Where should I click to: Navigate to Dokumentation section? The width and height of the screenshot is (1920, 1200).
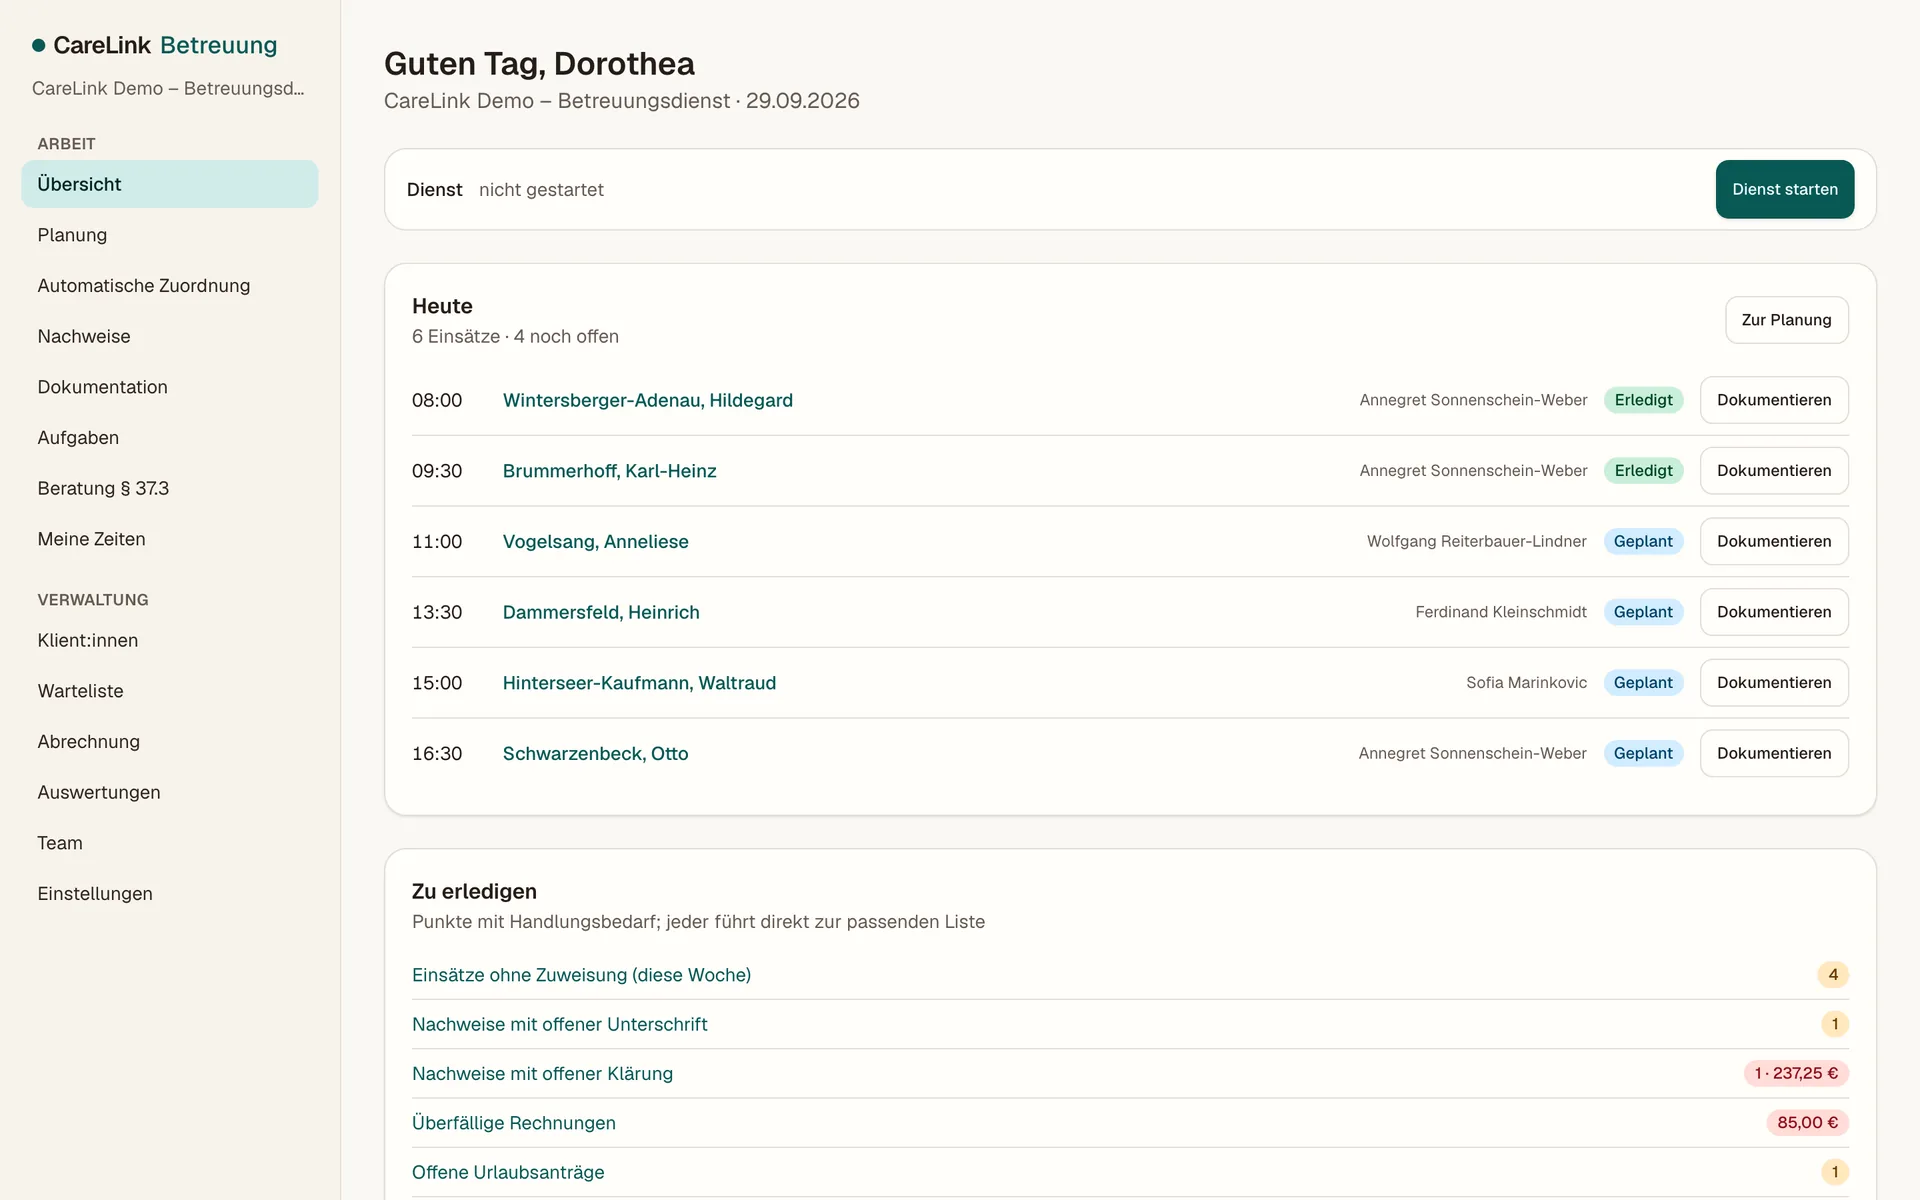pyautogui.click(x=170, y=387)
